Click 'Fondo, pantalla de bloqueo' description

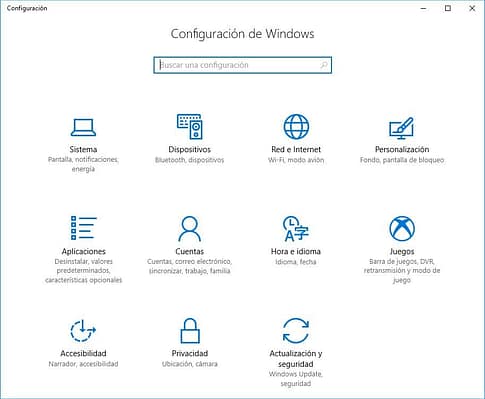402,160
